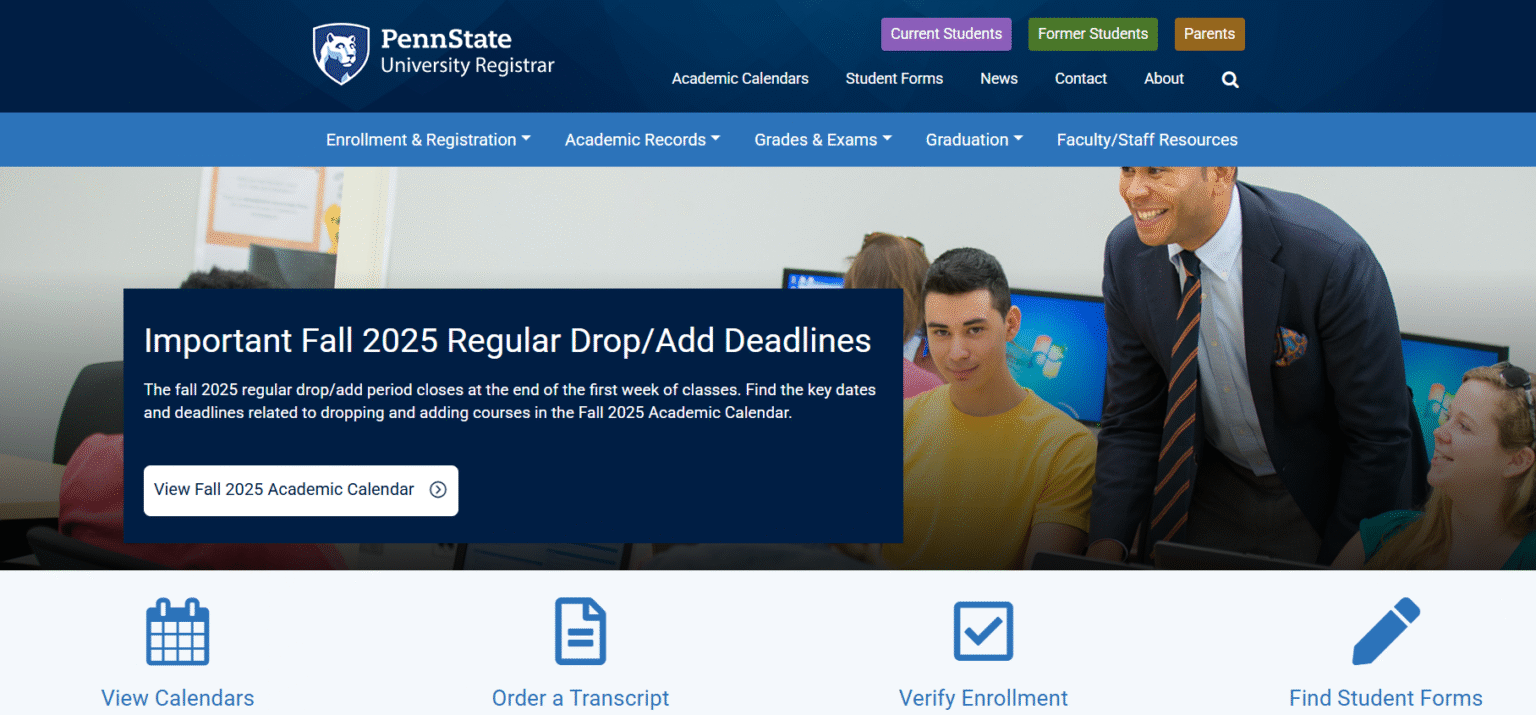Expand the Enrollment & Registration dropdown
Screen dimensions: 1536x715
point(427,139)
